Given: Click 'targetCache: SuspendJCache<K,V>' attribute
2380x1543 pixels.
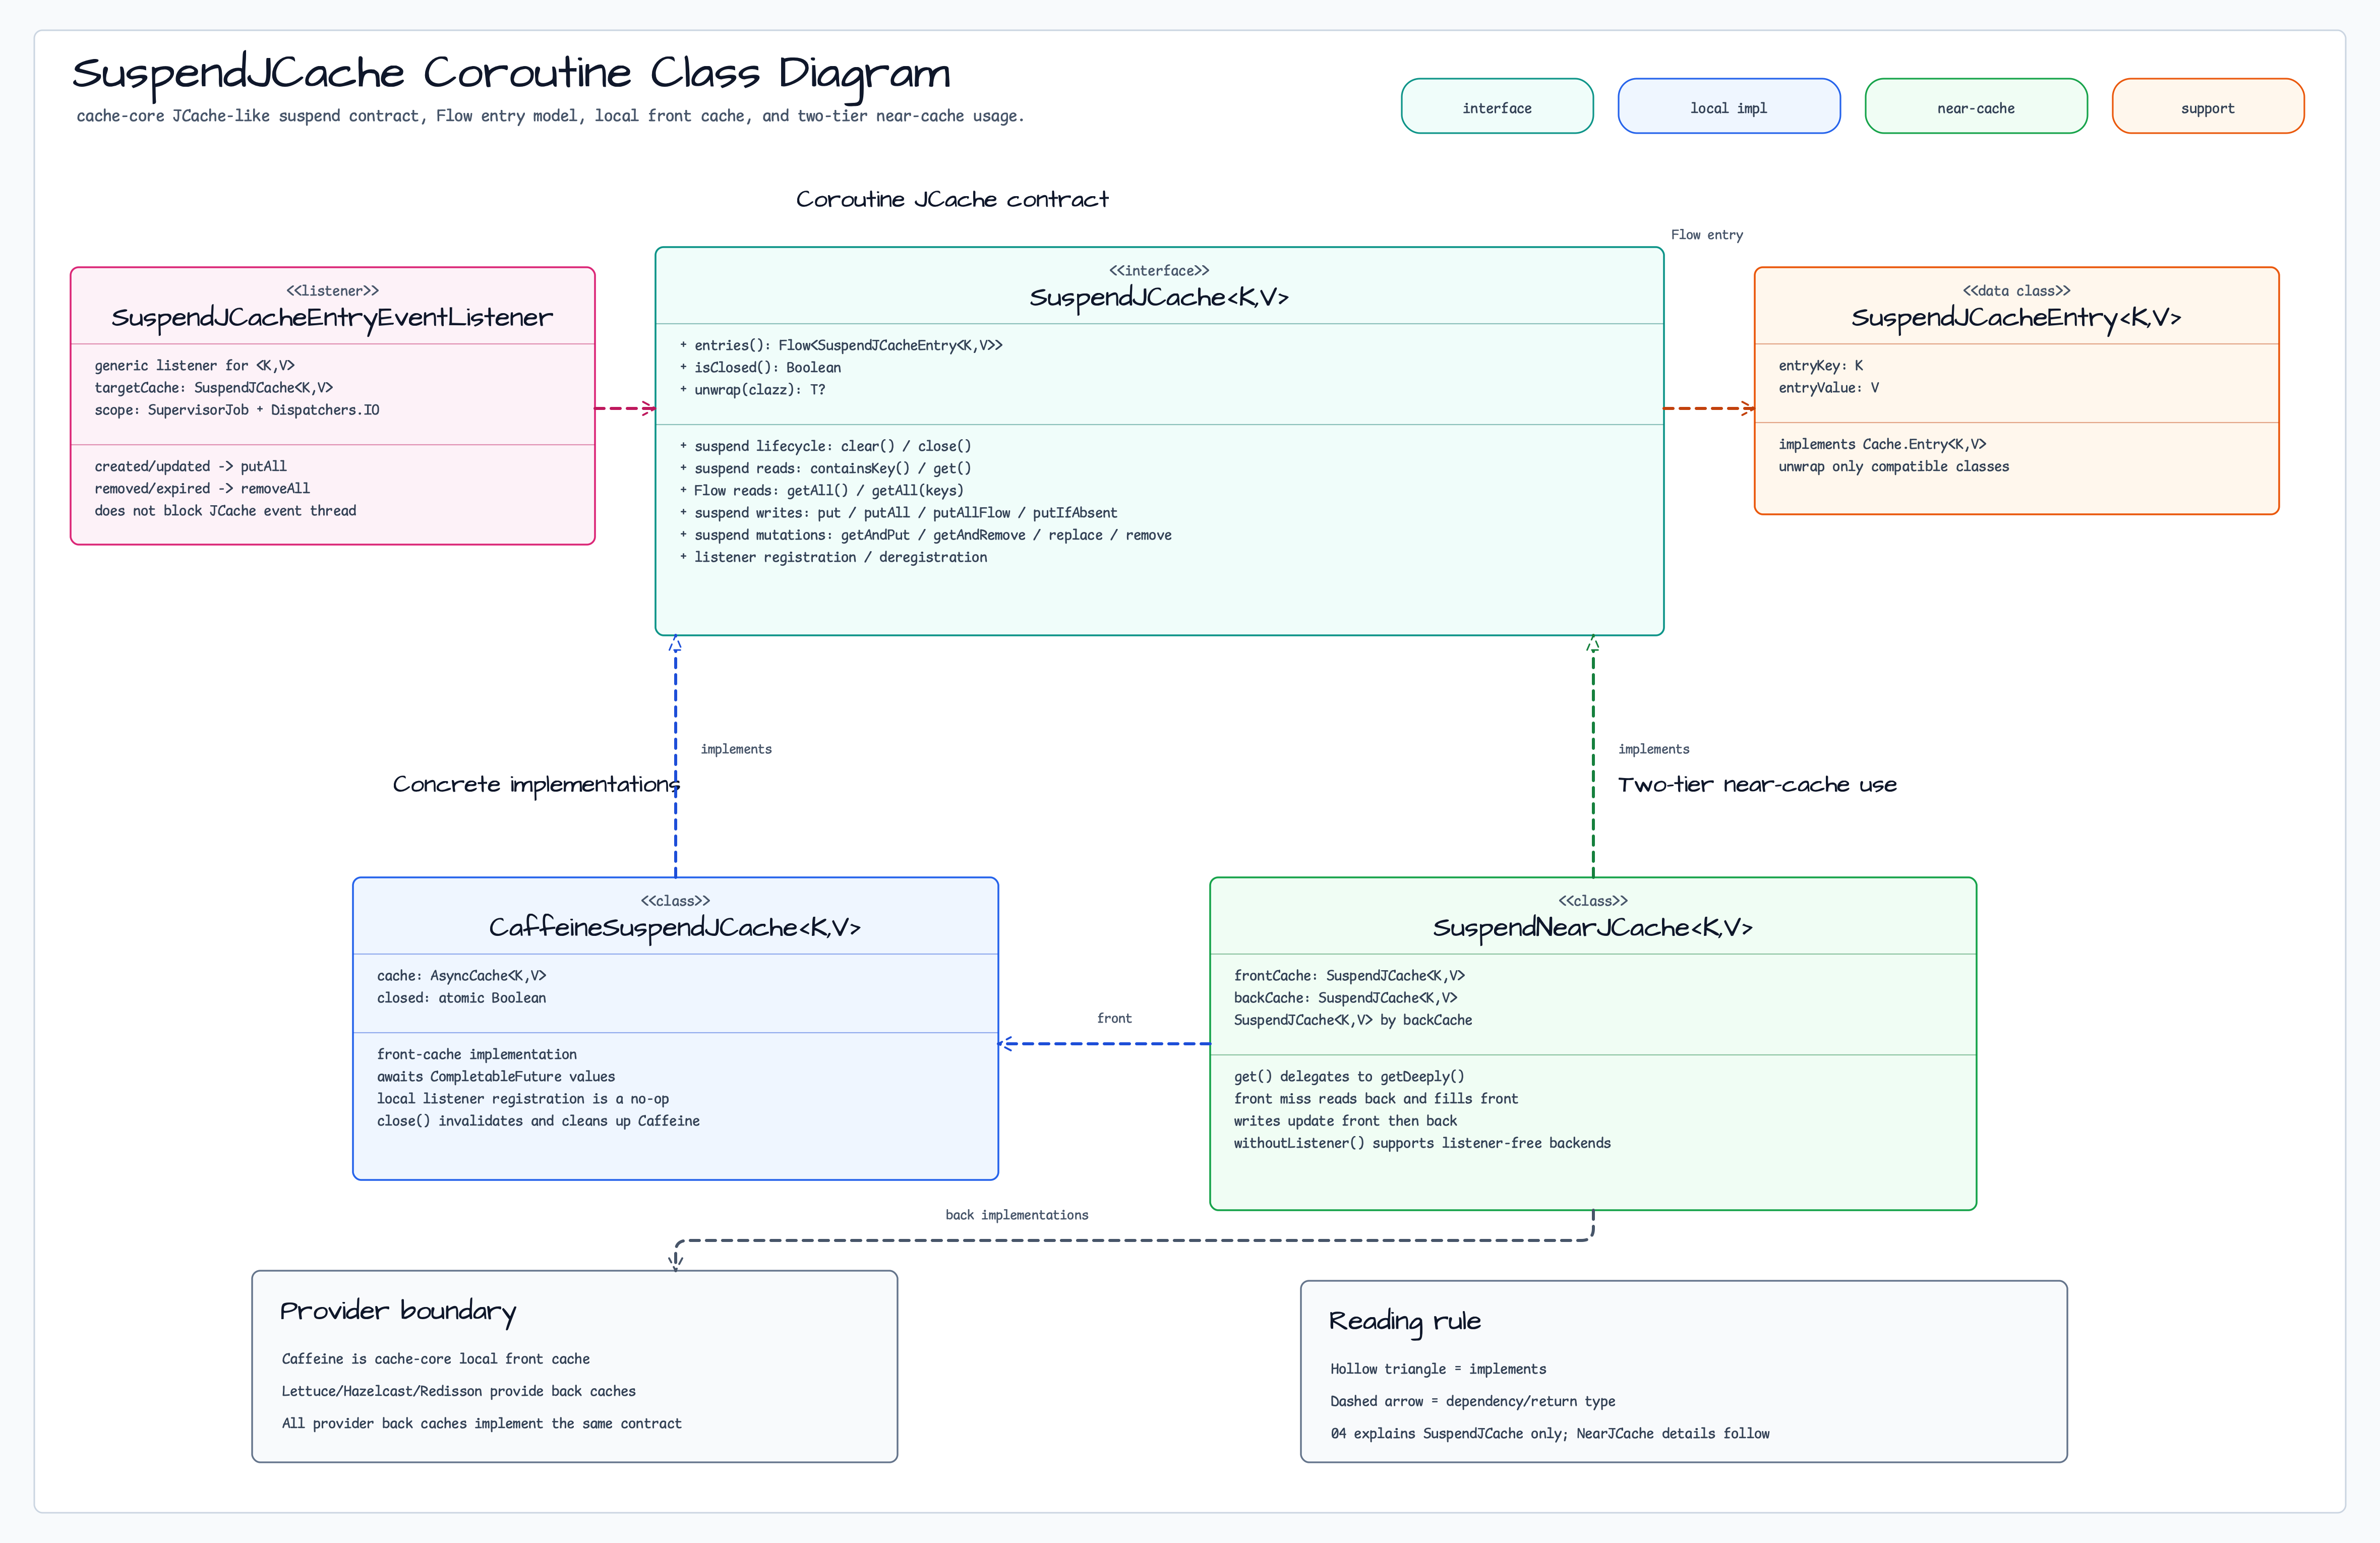Looking at the screenshot, I should (x=214, y=388).
